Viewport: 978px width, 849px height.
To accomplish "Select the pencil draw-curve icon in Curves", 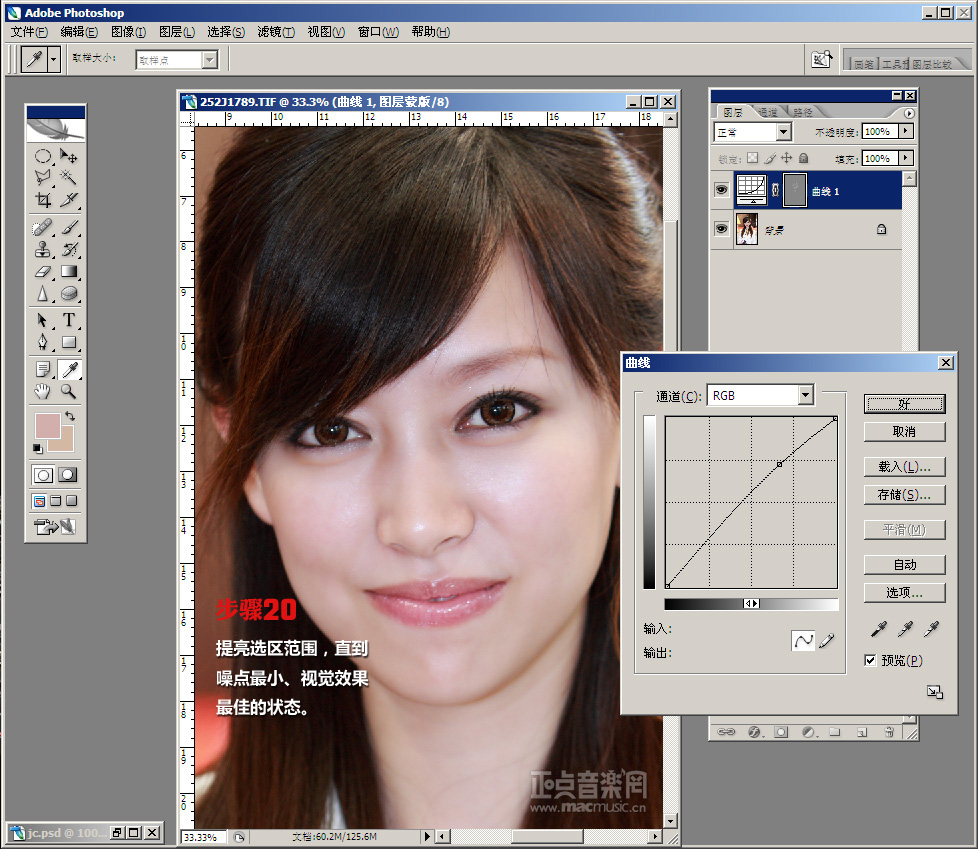I will [827, 641].
